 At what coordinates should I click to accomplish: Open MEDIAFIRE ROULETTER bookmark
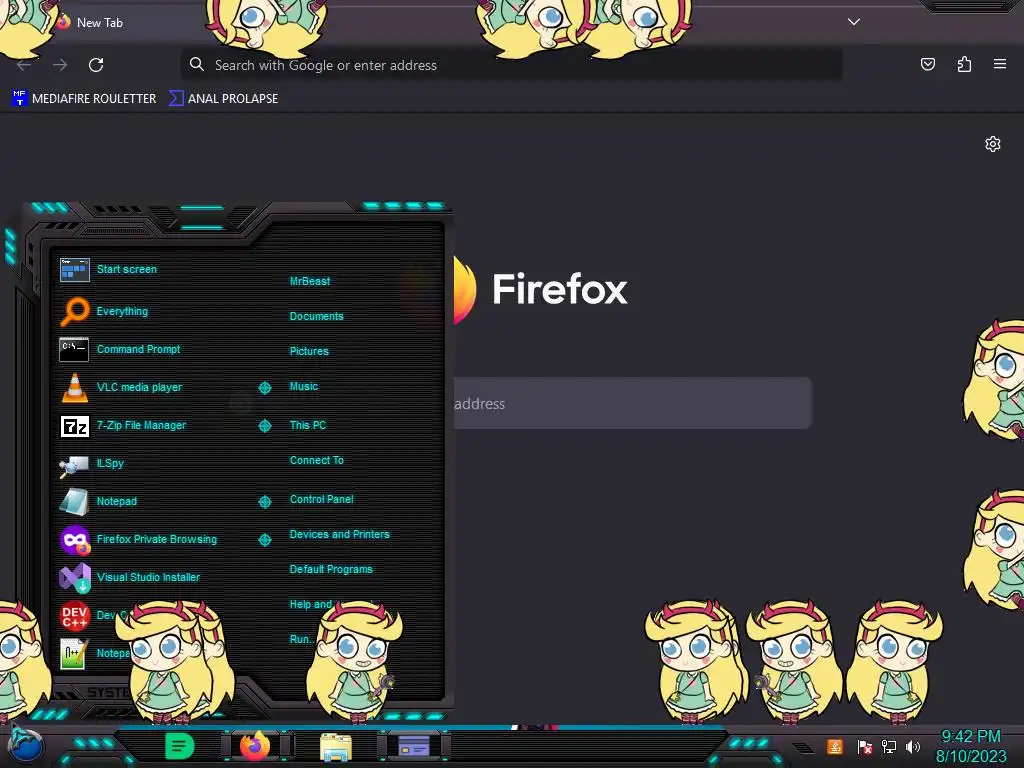coord(84,99)
